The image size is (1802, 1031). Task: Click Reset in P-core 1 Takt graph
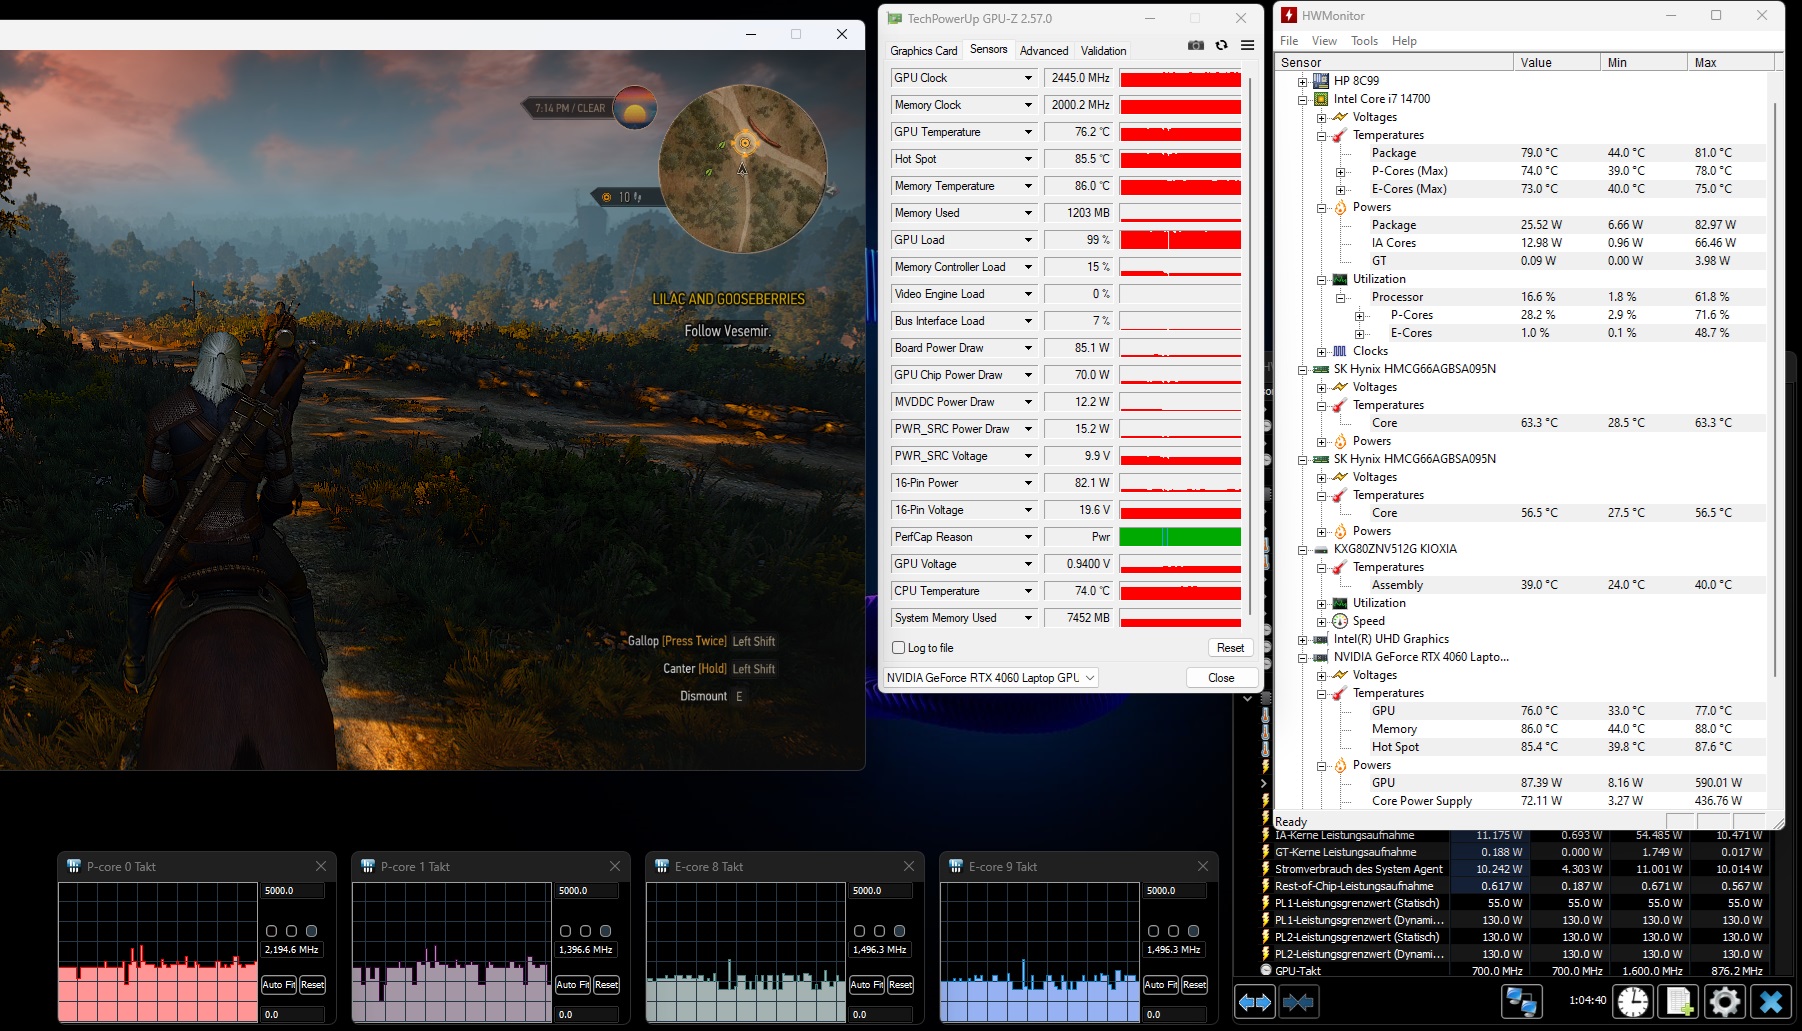(x=607, y=985)
